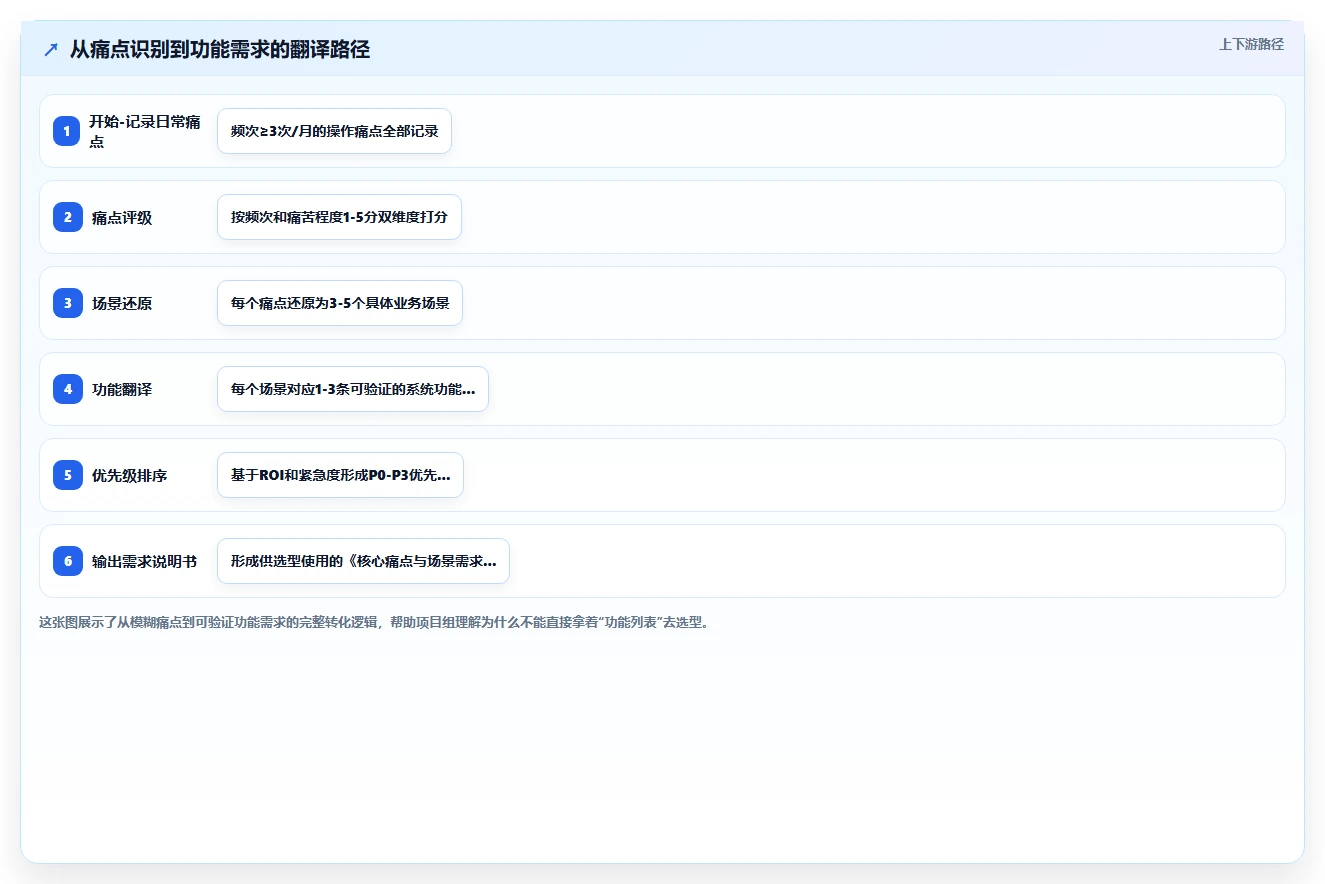The width and height of the screenshot is (1325, 884).
Task: Click the 优先级排序 step label
Action: coord(130,475)
